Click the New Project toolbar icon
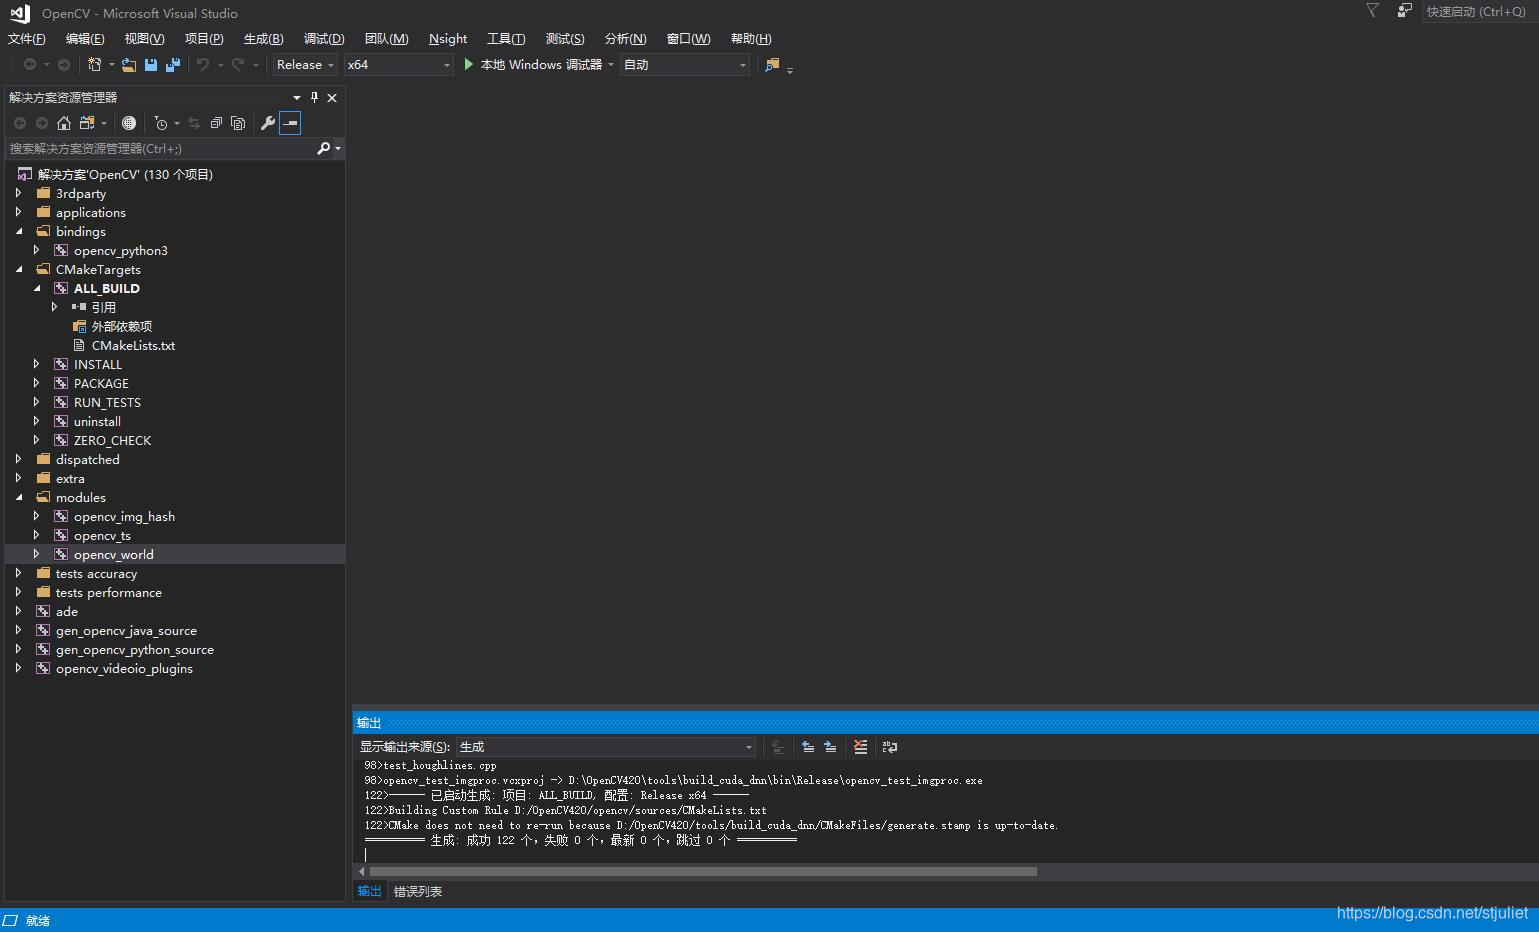The image size is (1539, 932). [95, 65]
